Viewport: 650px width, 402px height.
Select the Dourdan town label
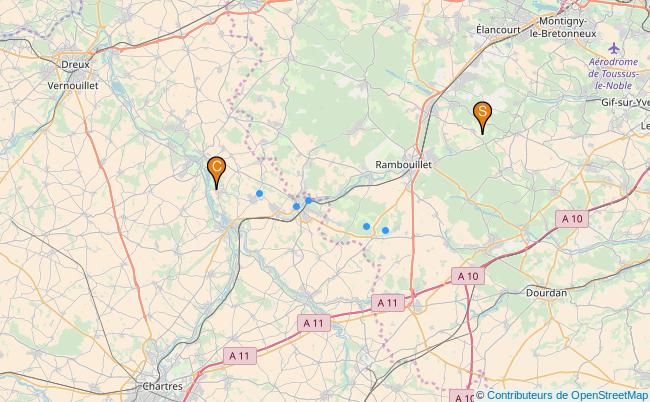pyautogui.click(x=546, y=293)
